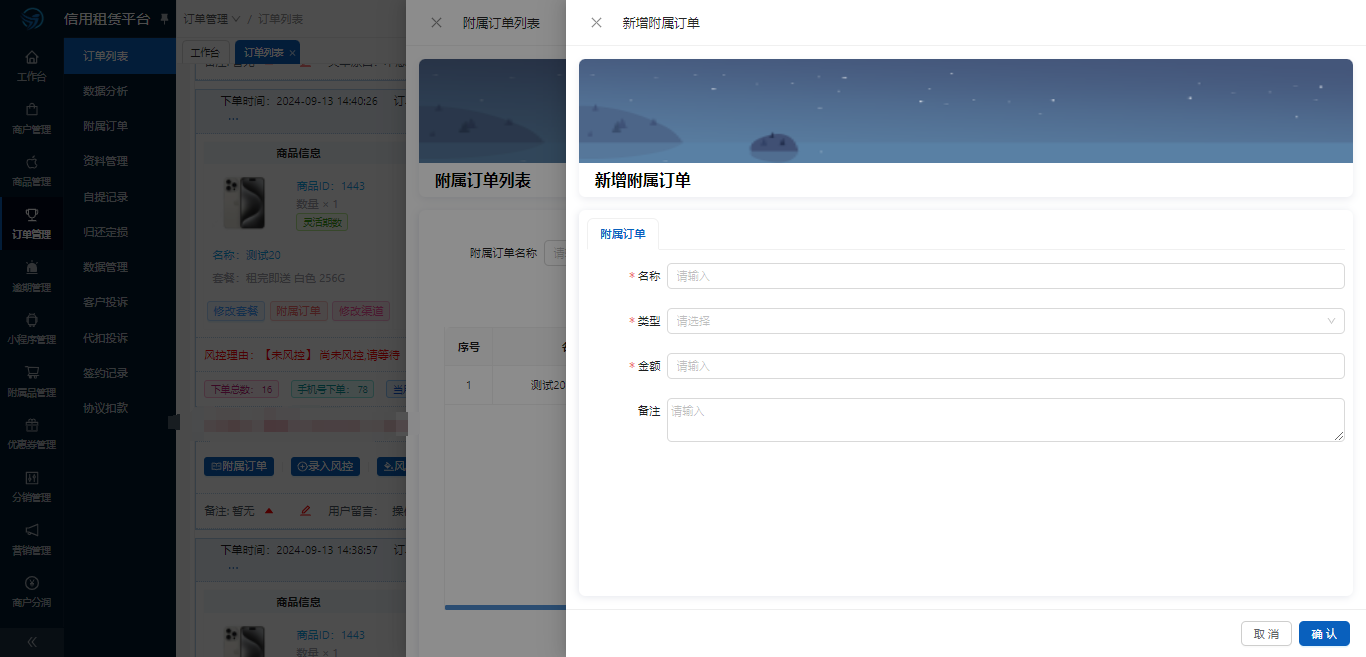This screenshot has height=657, width=1366.
Task: Click the red pencil edit icon near 备注
Action: [x=306, y=511]
